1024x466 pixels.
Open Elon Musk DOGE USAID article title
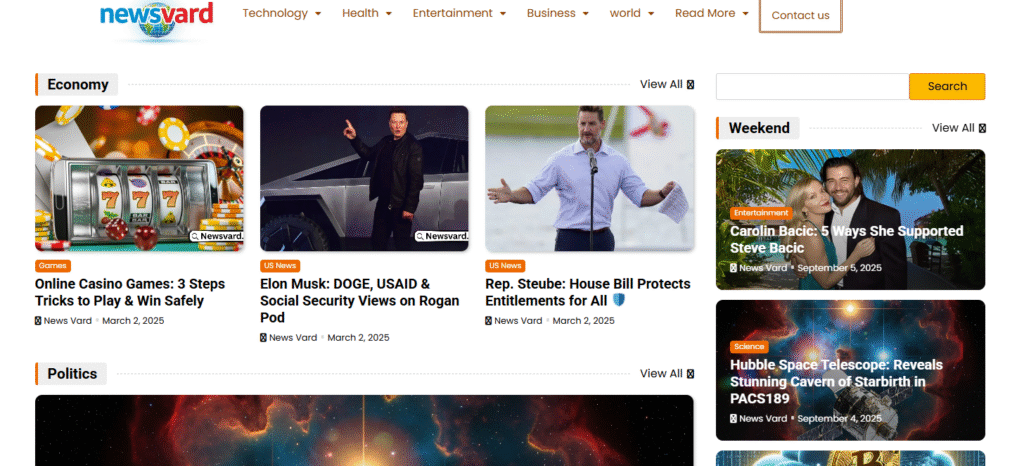[360, 301]
